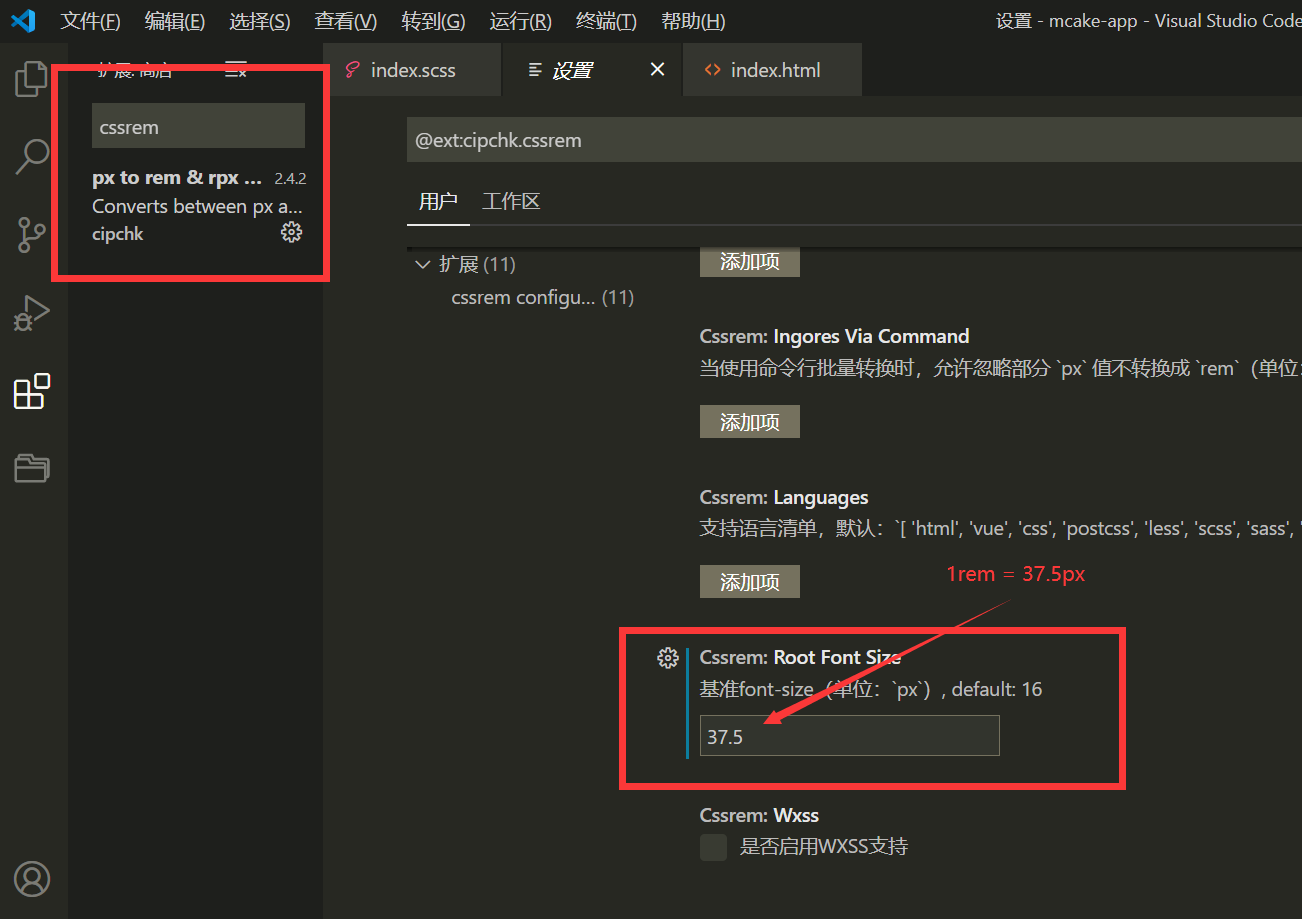Viewport: 1302px width, 919px height.
Task: Open the 运行(R) menu
Action: click(521, 21)
